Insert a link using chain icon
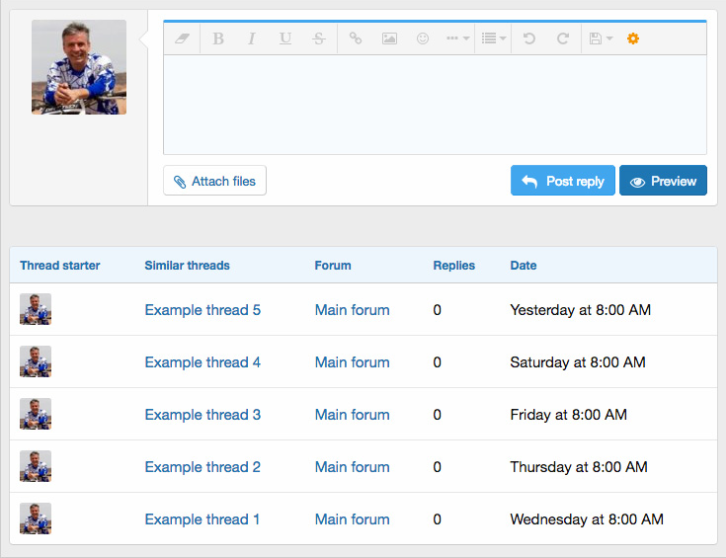Viewport: 726px width, 558px height. coord(355,39)
